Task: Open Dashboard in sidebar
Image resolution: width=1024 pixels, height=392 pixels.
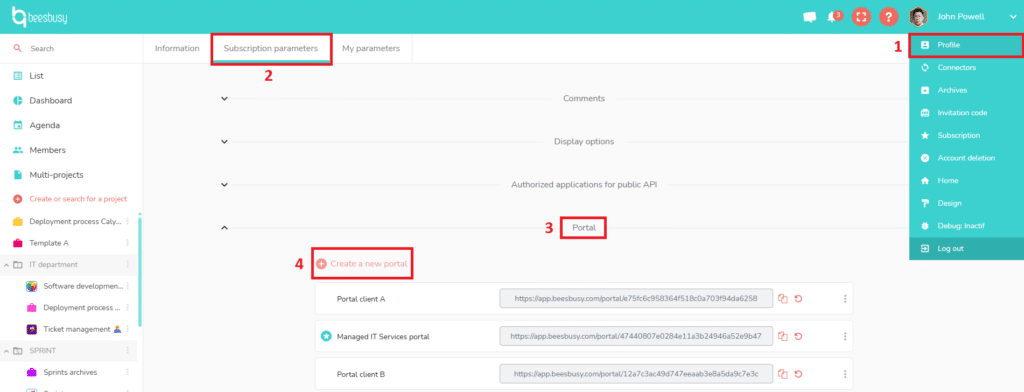Action: pyautogui.click(x=50, y=101)
